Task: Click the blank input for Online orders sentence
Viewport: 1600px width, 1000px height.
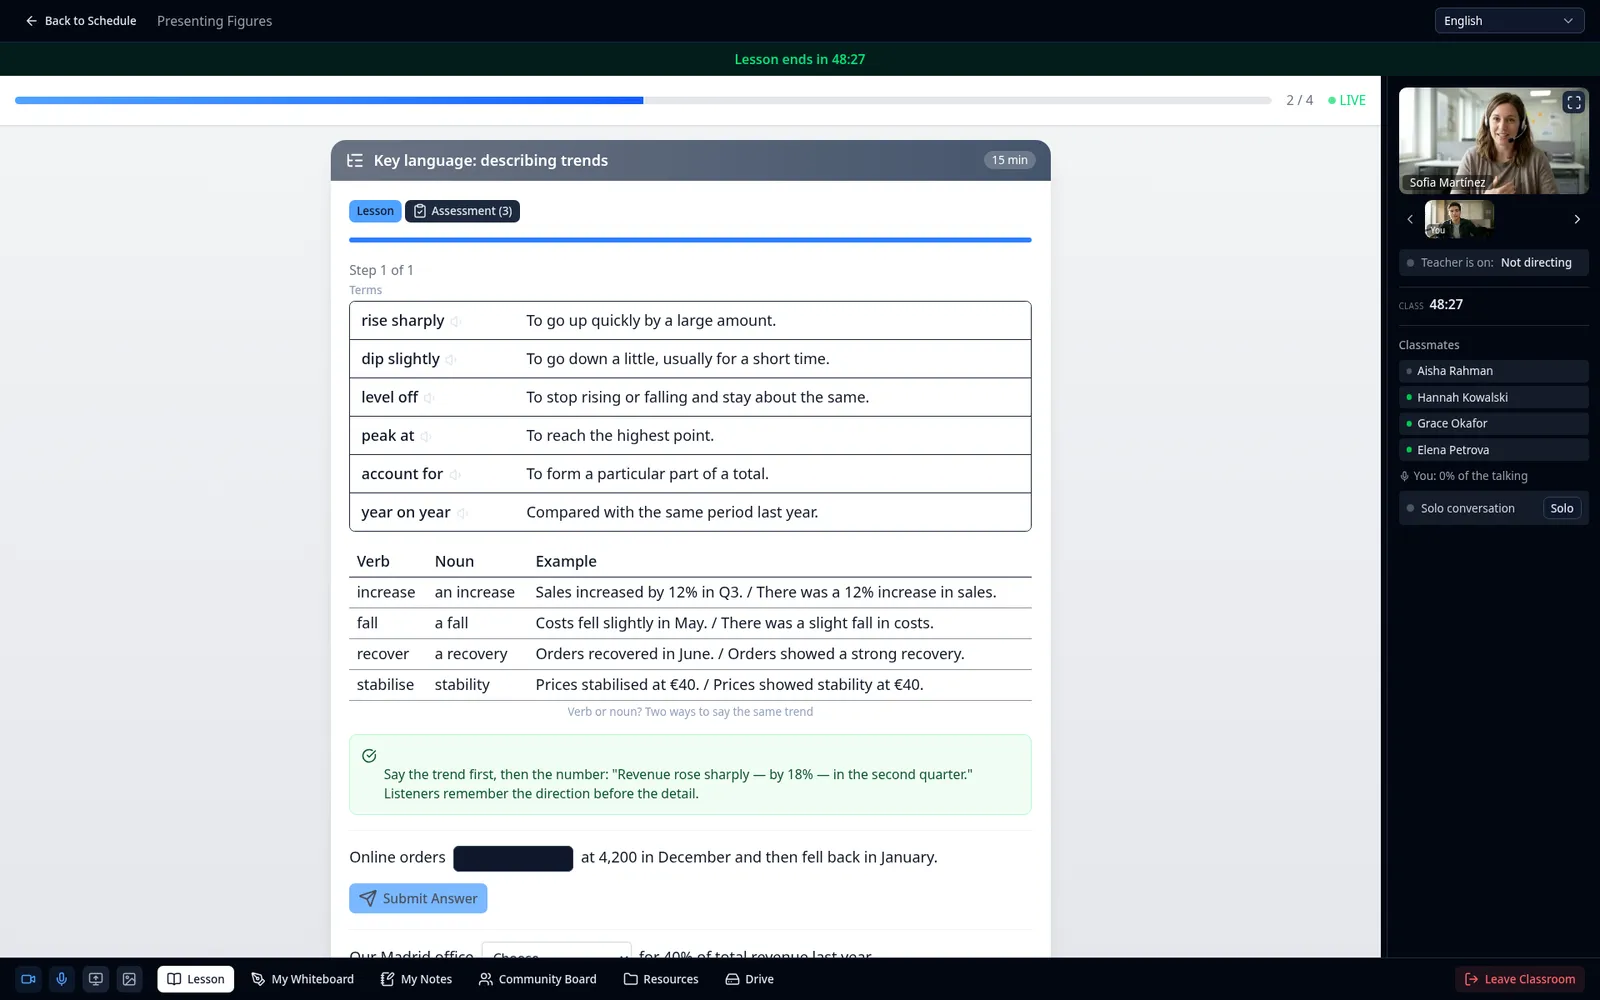Action: 513,858
